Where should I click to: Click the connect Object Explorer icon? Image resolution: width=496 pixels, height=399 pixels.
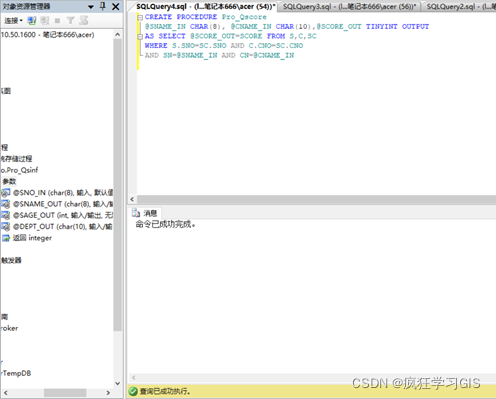(32, 21)
